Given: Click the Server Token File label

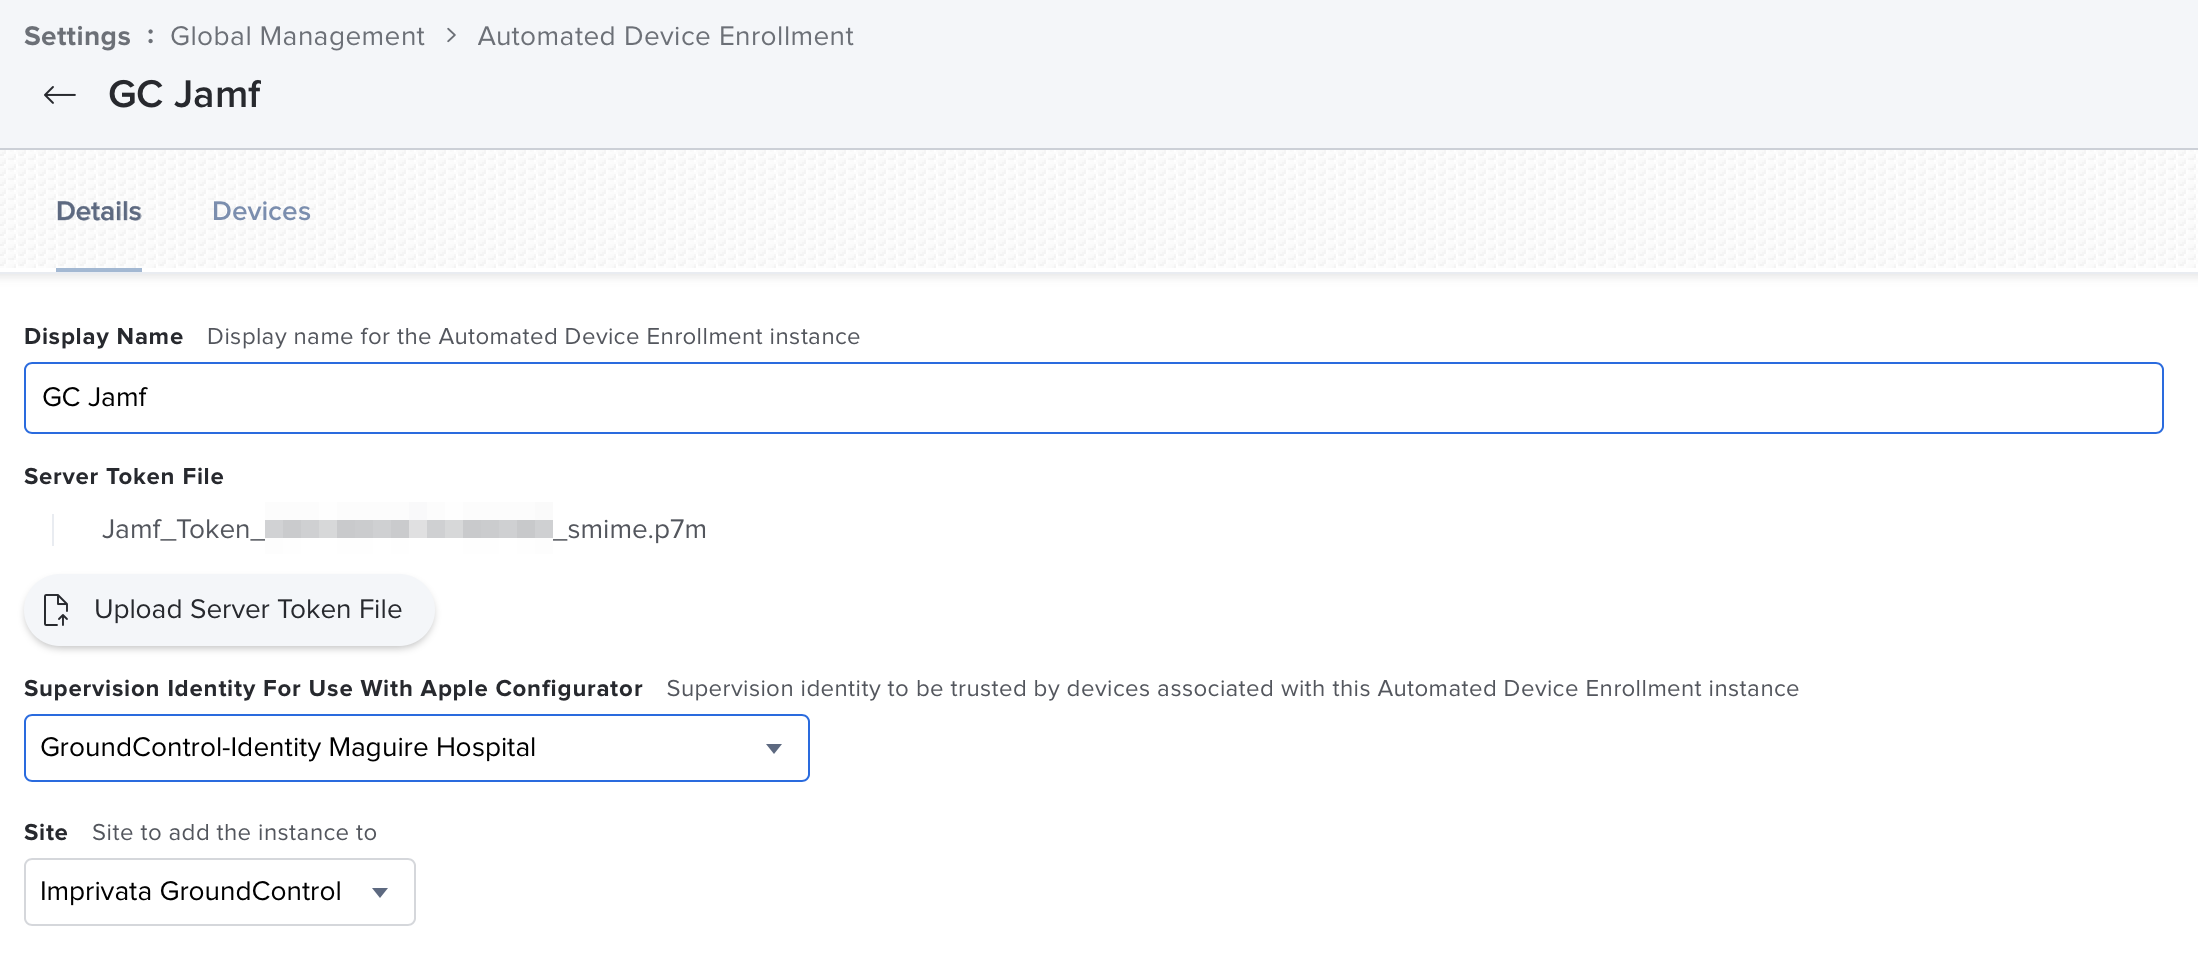Looking at the screenshot, I should [124, 476].
